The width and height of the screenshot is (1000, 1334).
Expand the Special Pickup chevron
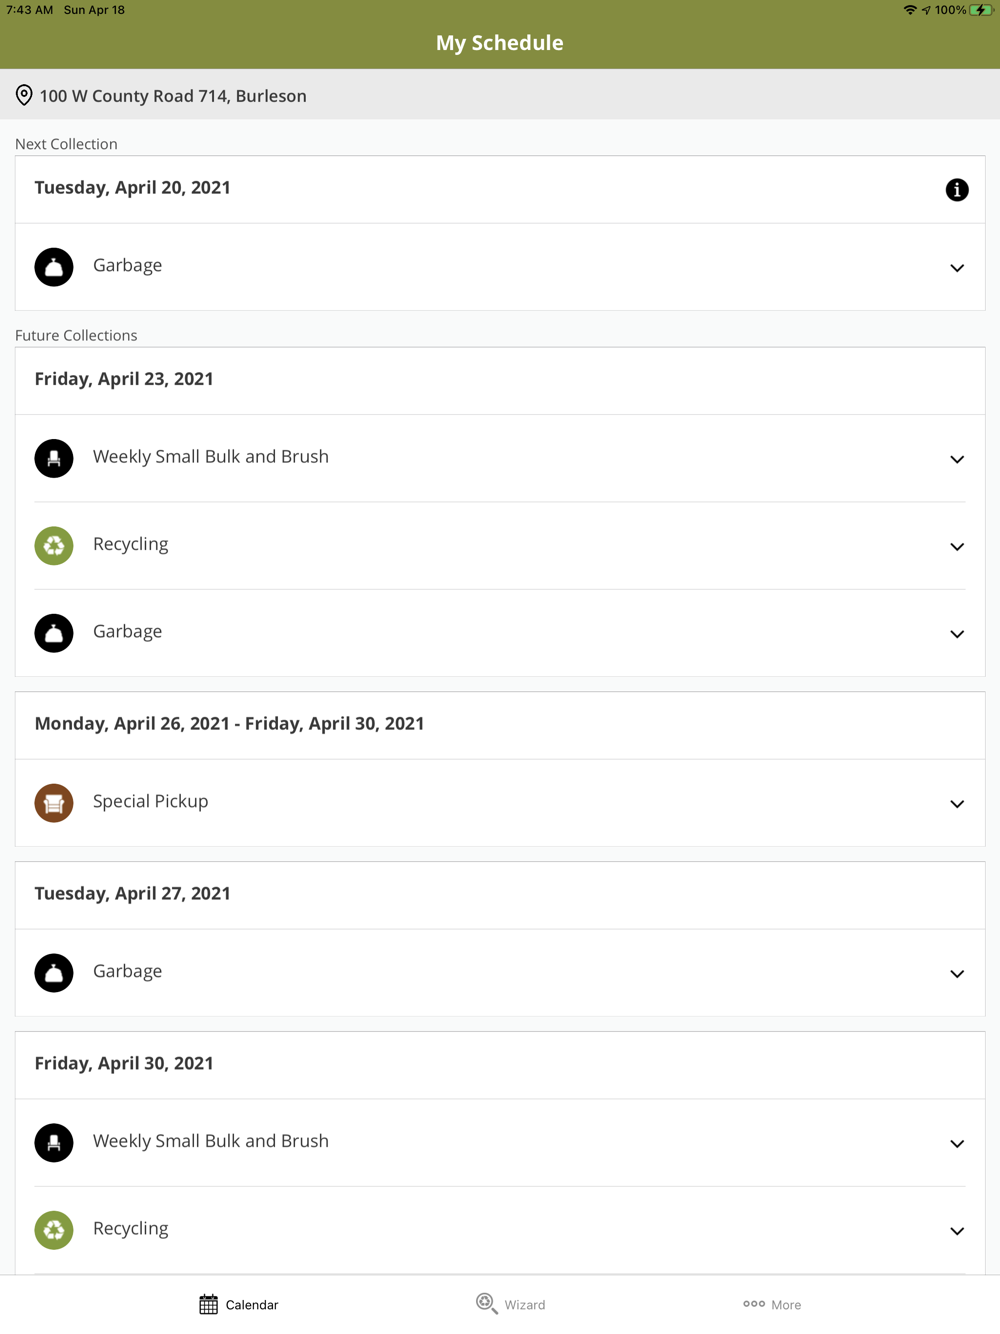956,804
